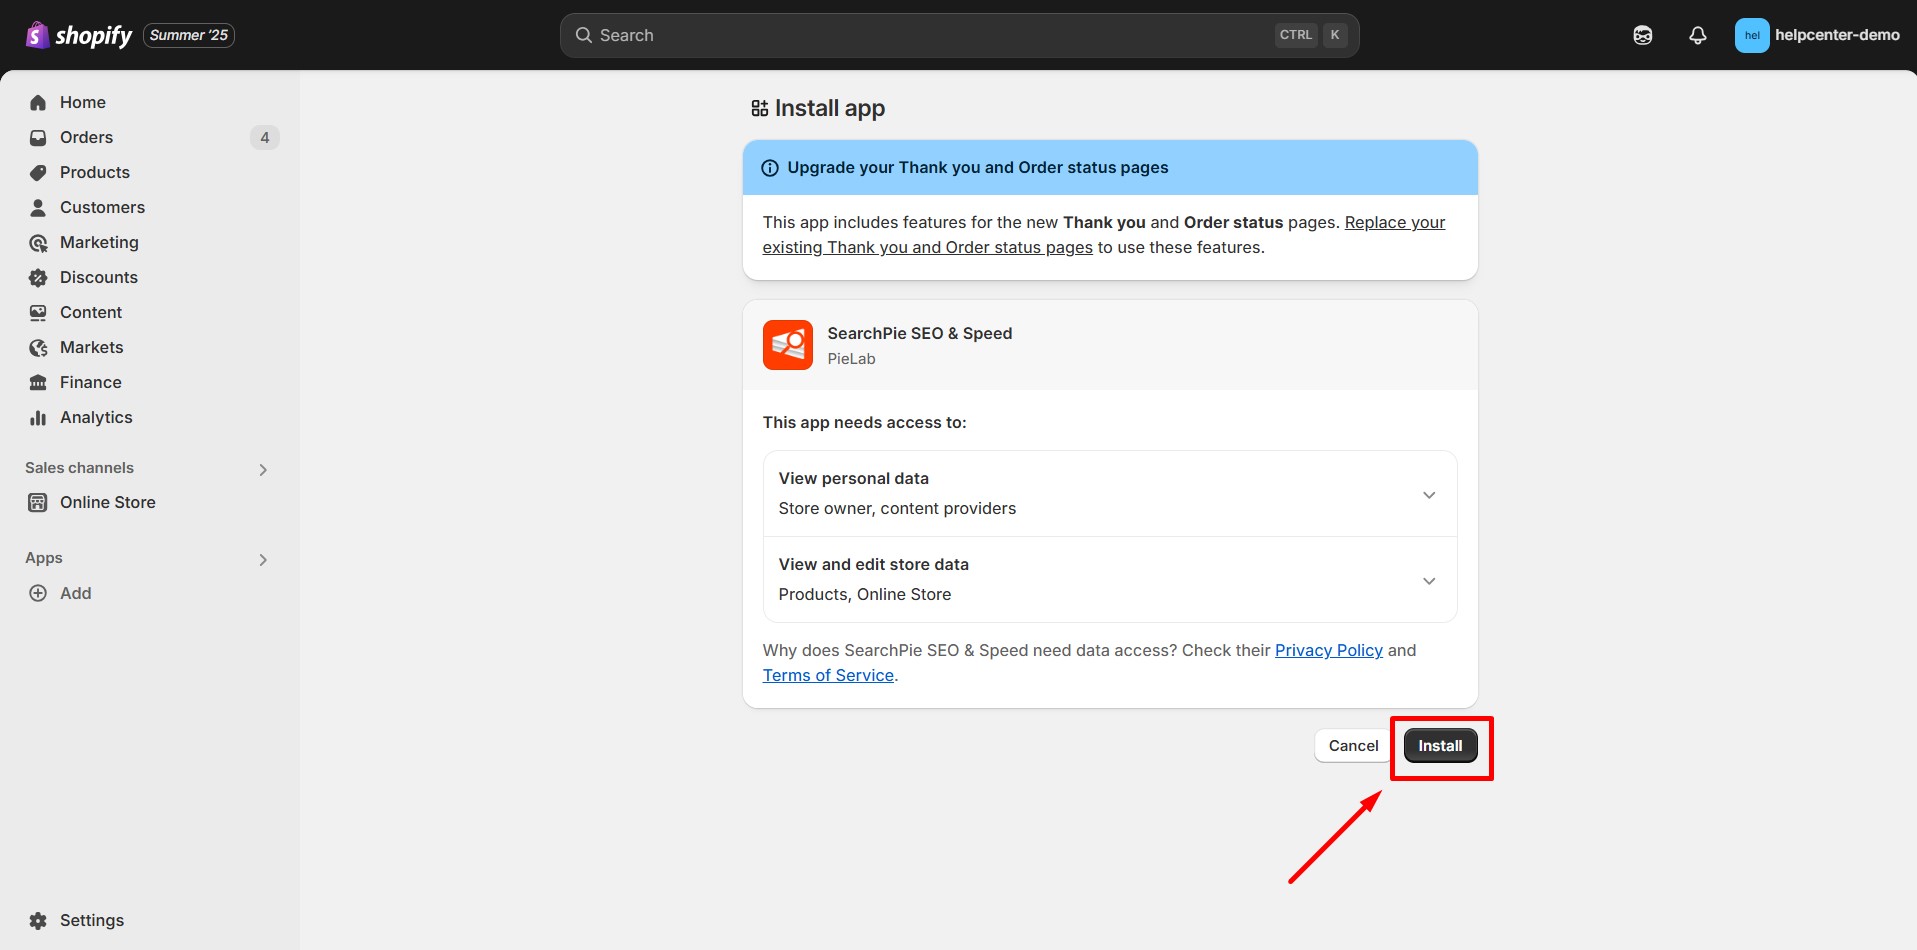Expand the Sales channels section
The height and width of the screenshot is (950, 1917).
262,469
